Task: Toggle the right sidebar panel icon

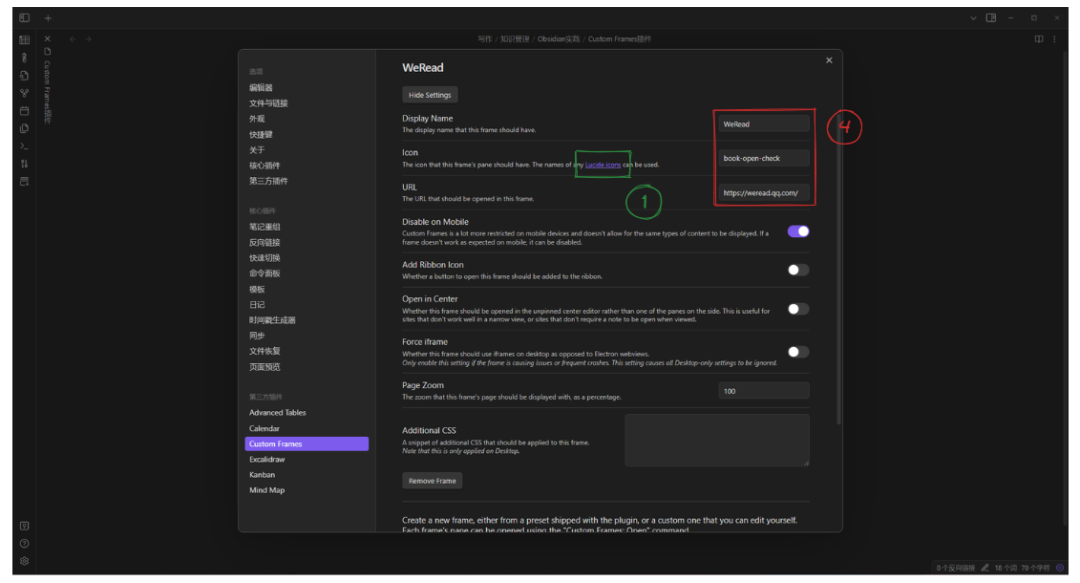Action: pos(991,18)
